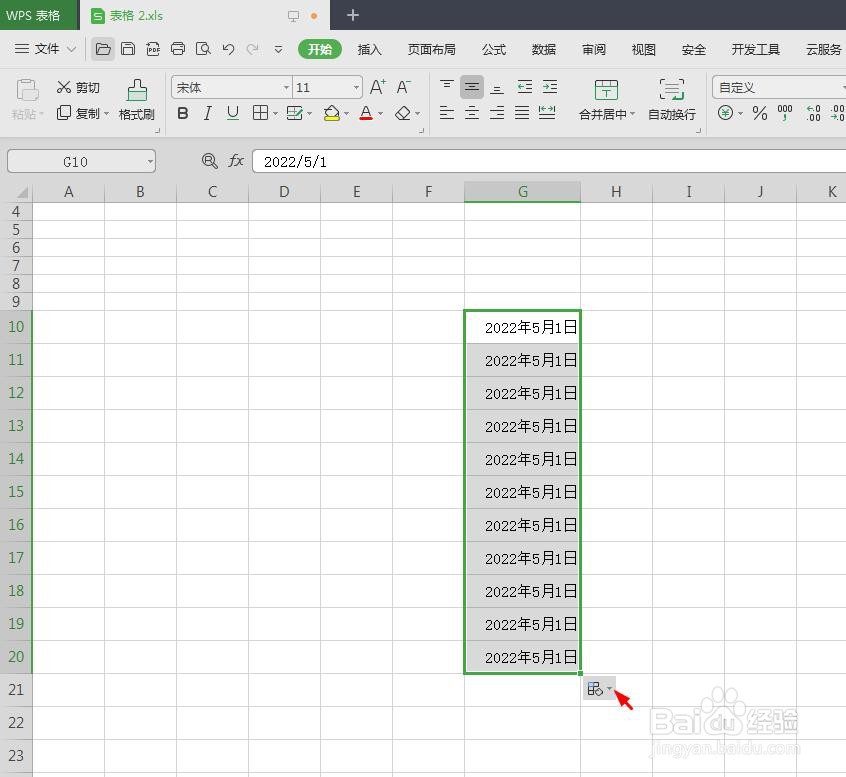The image size is (846, 777).
Task: Open font name dropdown 宋体
Action: [286, 87]
